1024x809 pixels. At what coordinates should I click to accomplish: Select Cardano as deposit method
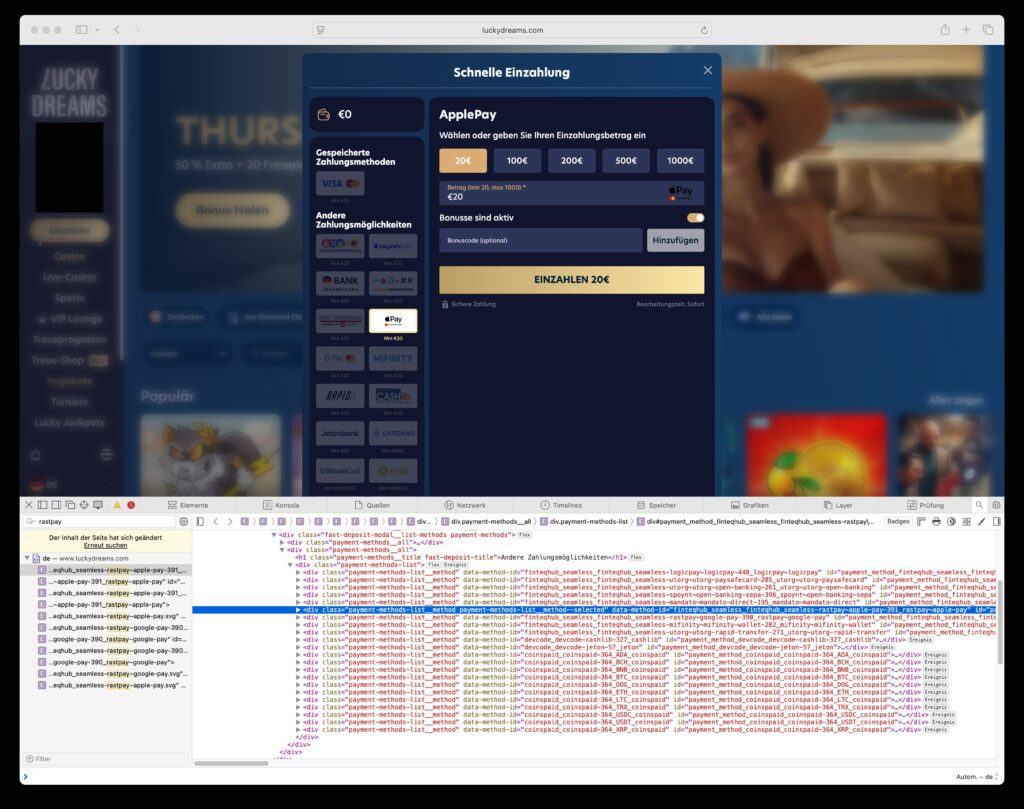pos(393,434)
